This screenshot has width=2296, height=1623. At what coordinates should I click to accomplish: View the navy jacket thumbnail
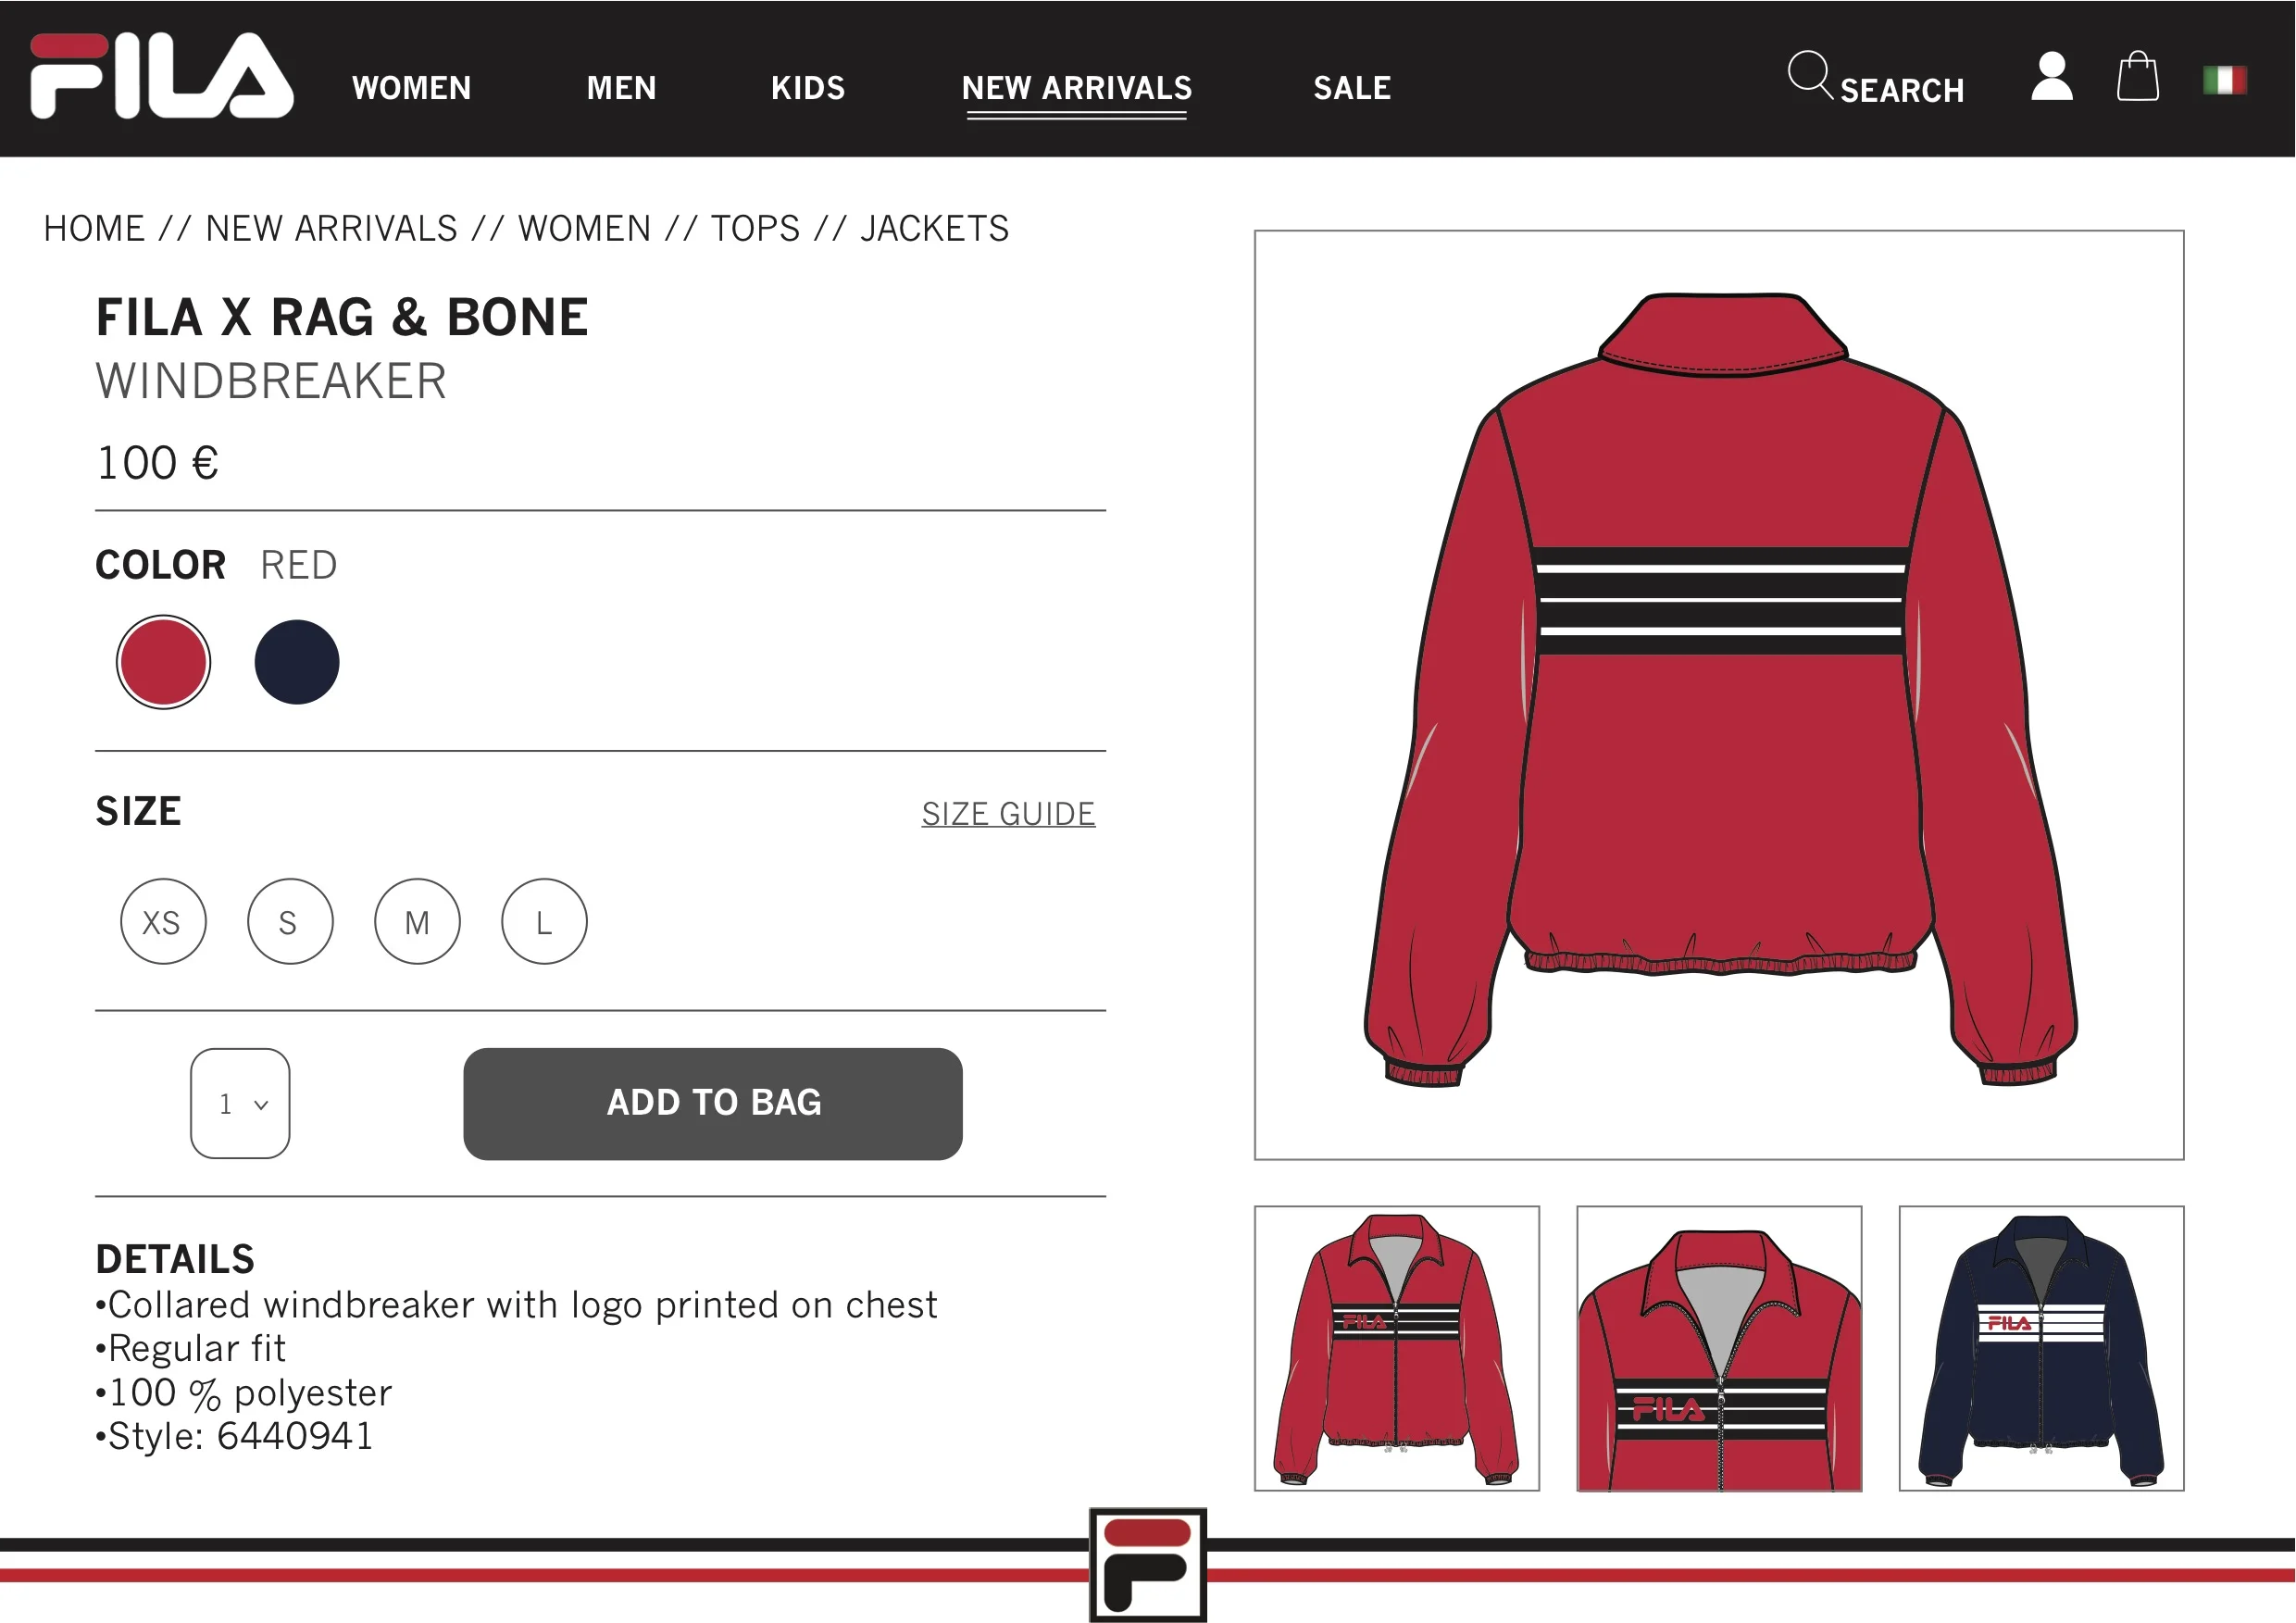click(x=2041, y=1348)
